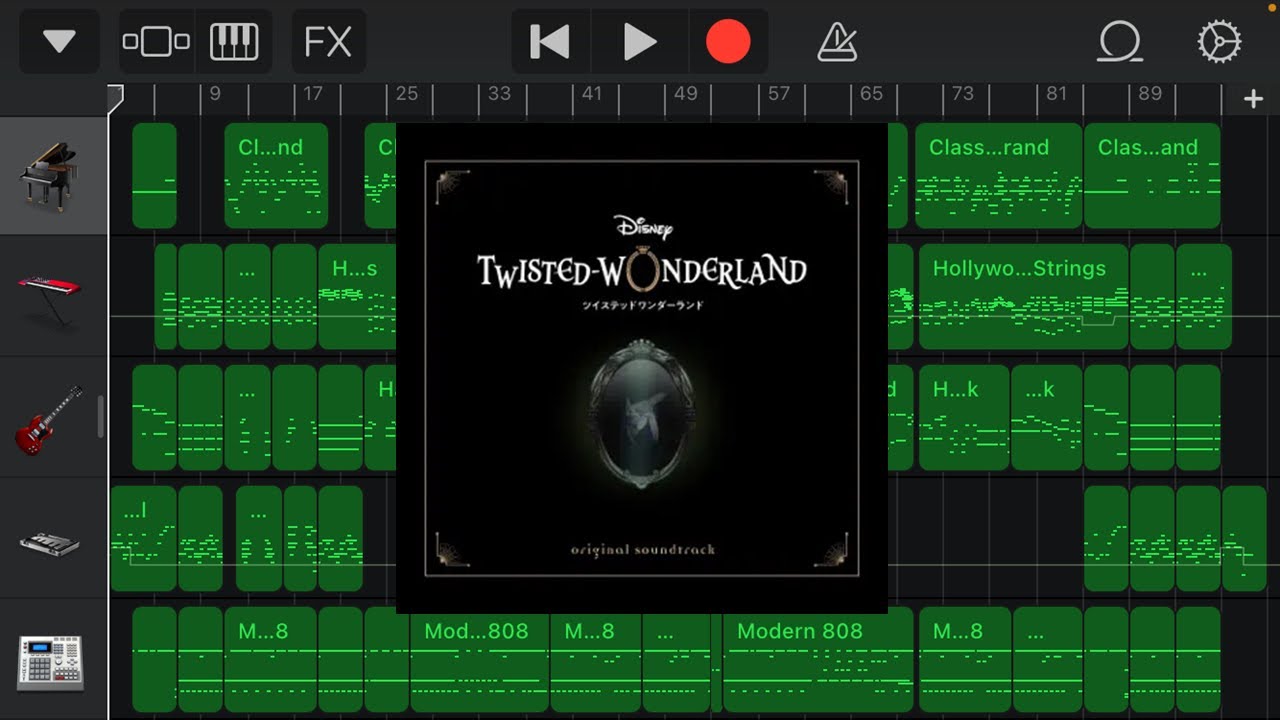Select the 'H...k' guitar region

point(964,418)
